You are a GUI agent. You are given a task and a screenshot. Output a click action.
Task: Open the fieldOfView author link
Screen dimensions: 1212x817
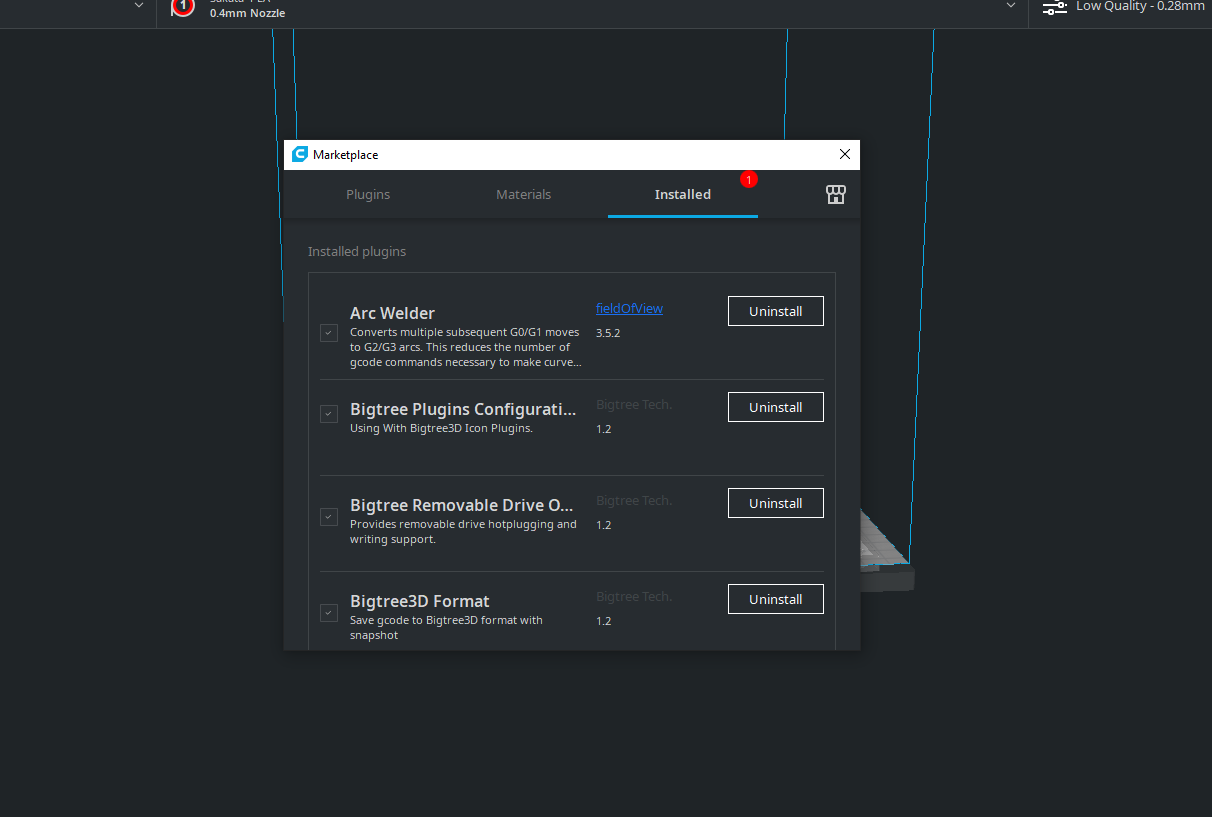(629, 309)
